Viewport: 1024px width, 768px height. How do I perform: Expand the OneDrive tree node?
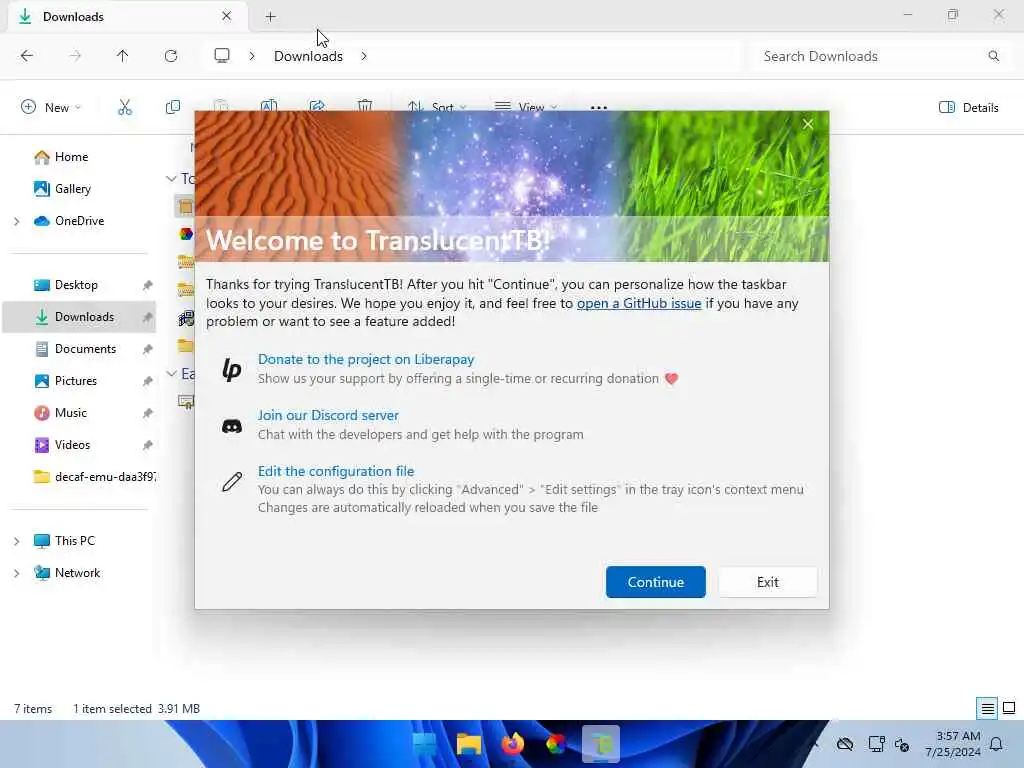click(16, 221)
